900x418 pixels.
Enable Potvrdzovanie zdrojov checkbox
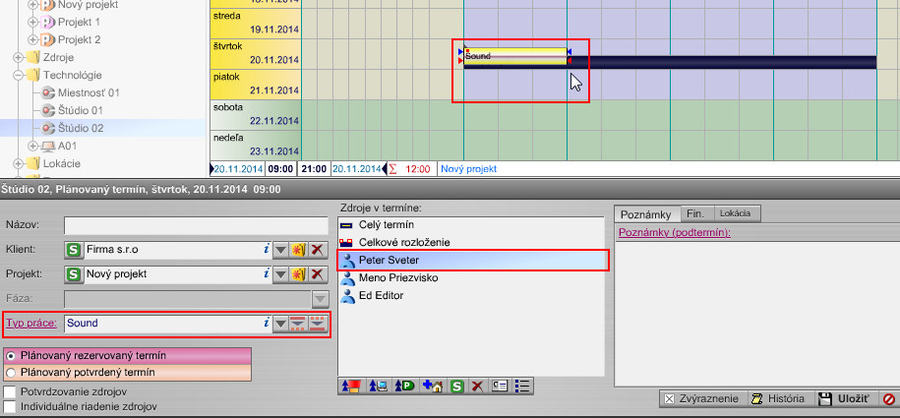point(10,391)
